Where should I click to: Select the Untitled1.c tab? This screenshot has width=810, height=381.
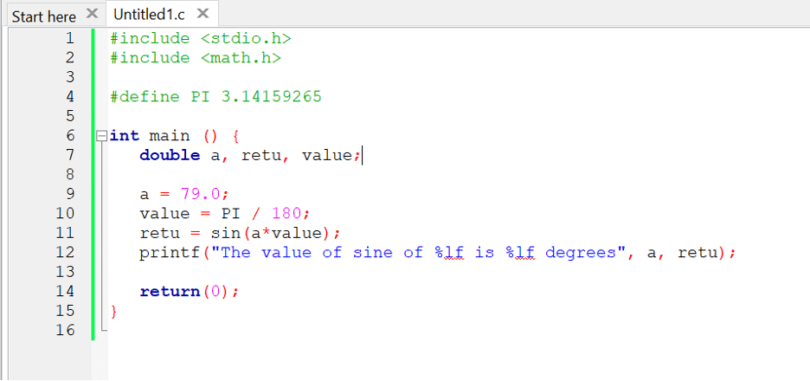tap(149, 14)
